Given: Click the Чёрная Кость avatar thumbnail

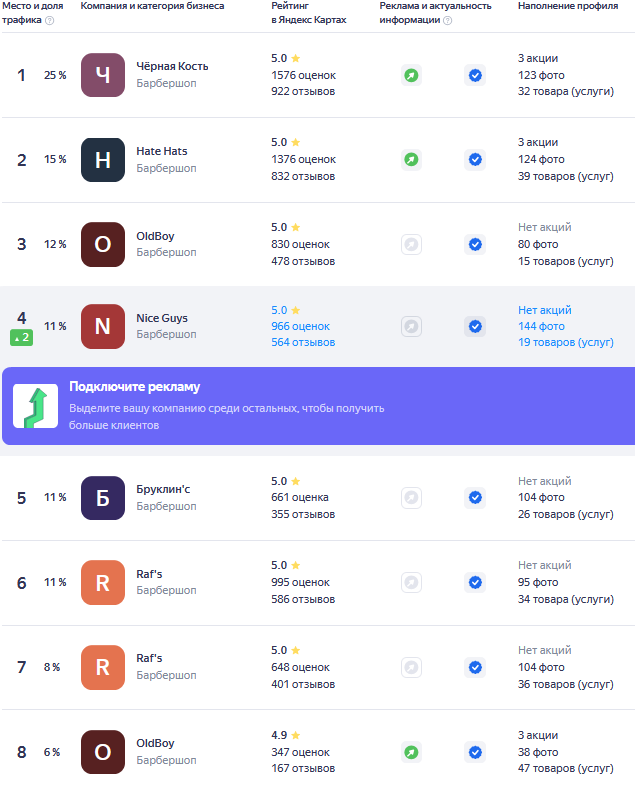Looking at the screenshot, I should [x=103, y=75].
